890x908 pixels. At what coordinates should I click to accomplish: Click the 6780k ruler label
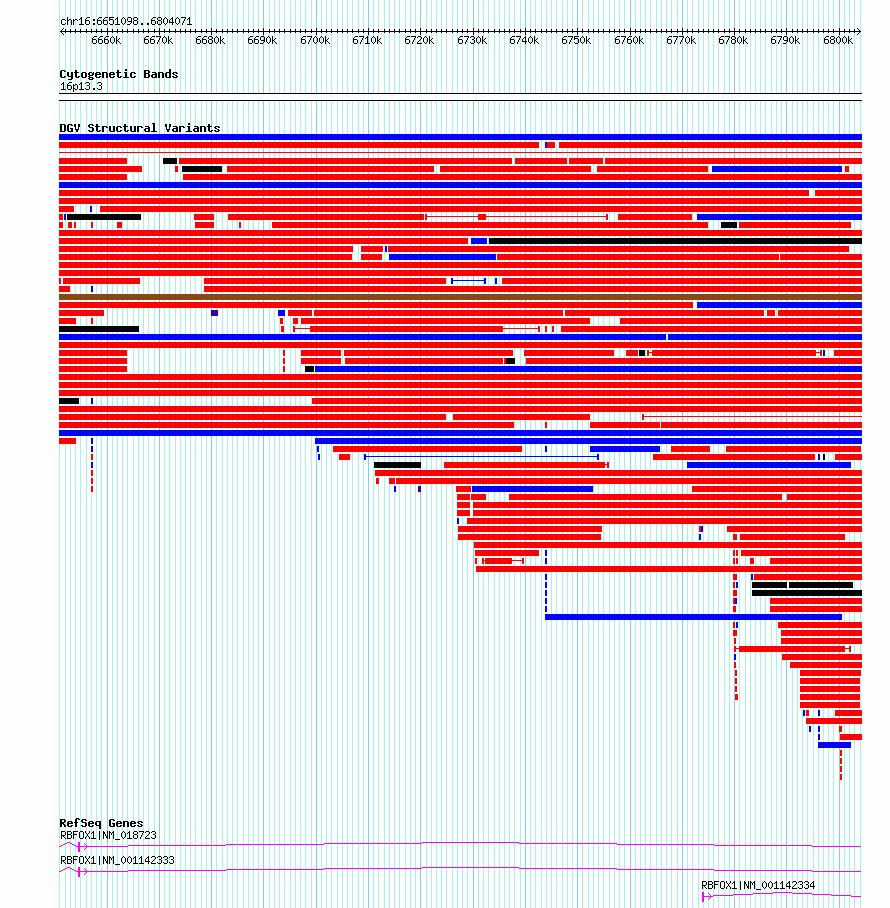(x=733, y=41)
